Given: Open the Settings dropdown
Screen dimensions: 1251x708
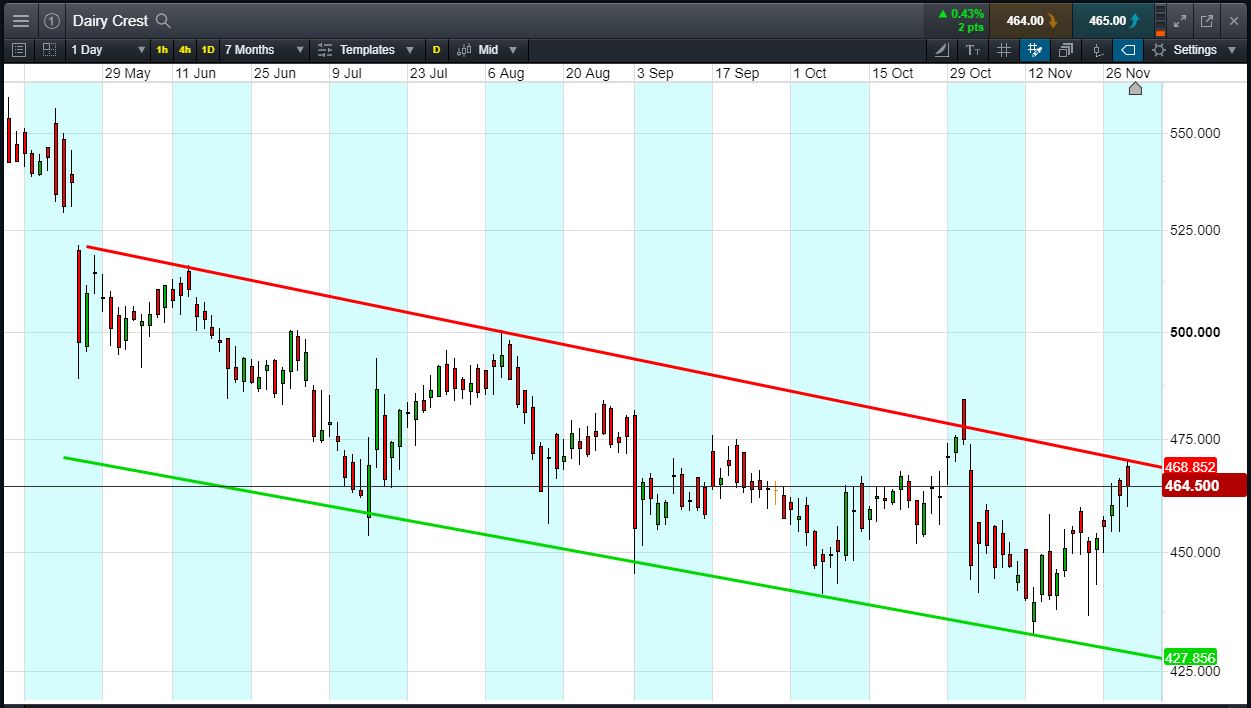Looking at the screenshot, I should (x=1193, y=49).
